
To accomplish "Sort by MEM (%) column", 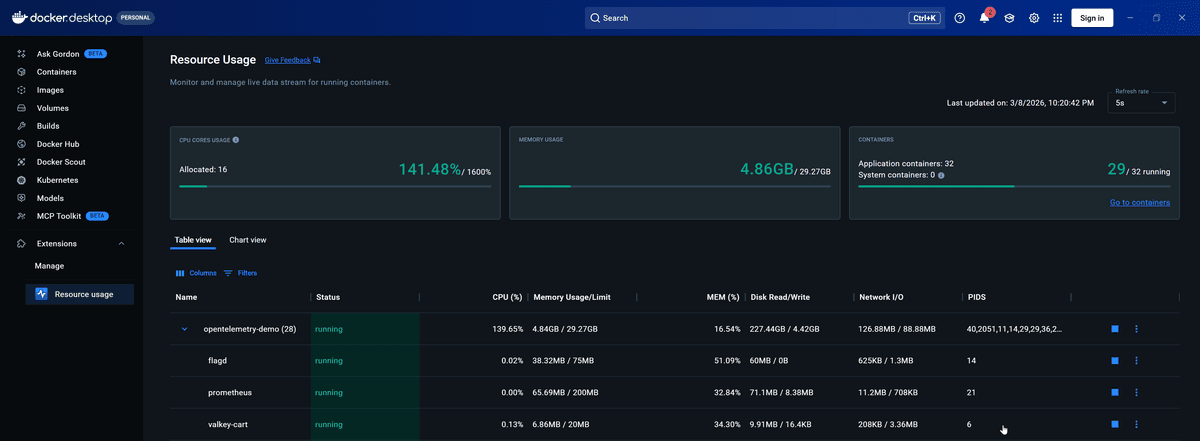I will (723, 297).
